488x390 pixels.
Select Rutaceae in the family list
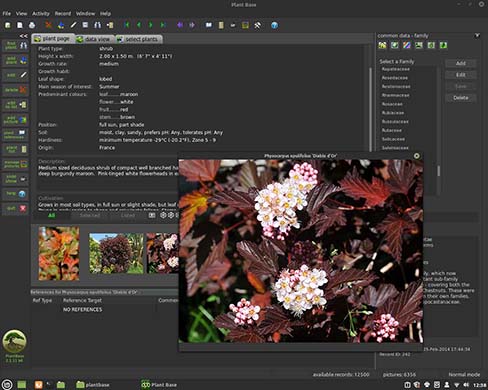click(x=392, y=130)
